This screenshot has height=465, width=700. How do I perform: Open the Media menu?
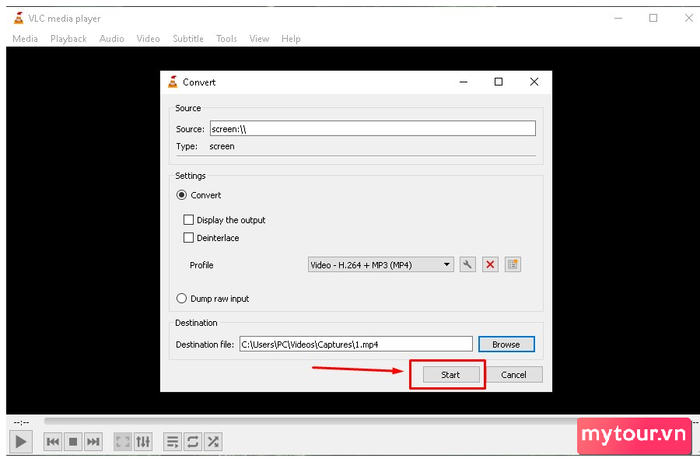(x=25, y=39)
